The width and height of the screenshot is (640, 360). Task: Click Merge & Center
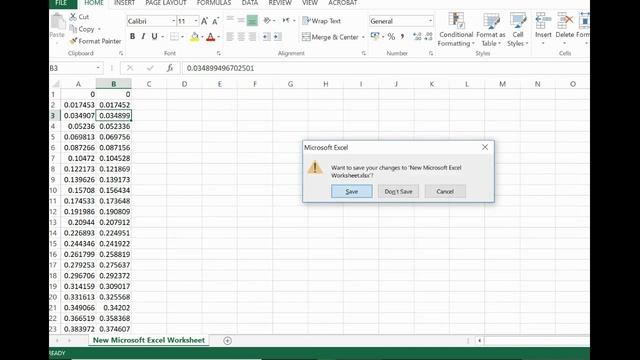pyautogui.click(x=330, y=37)
